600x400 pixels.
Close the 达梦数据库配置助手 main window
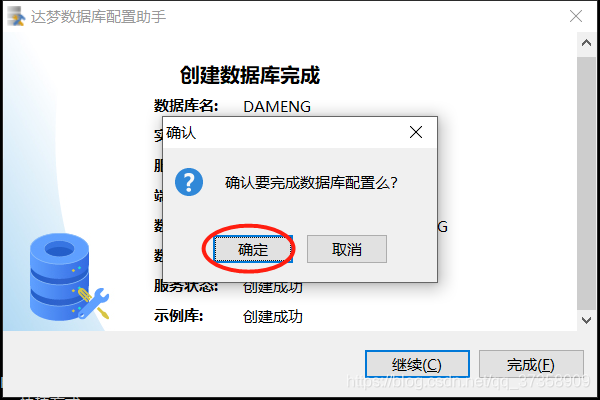[576, 16]
